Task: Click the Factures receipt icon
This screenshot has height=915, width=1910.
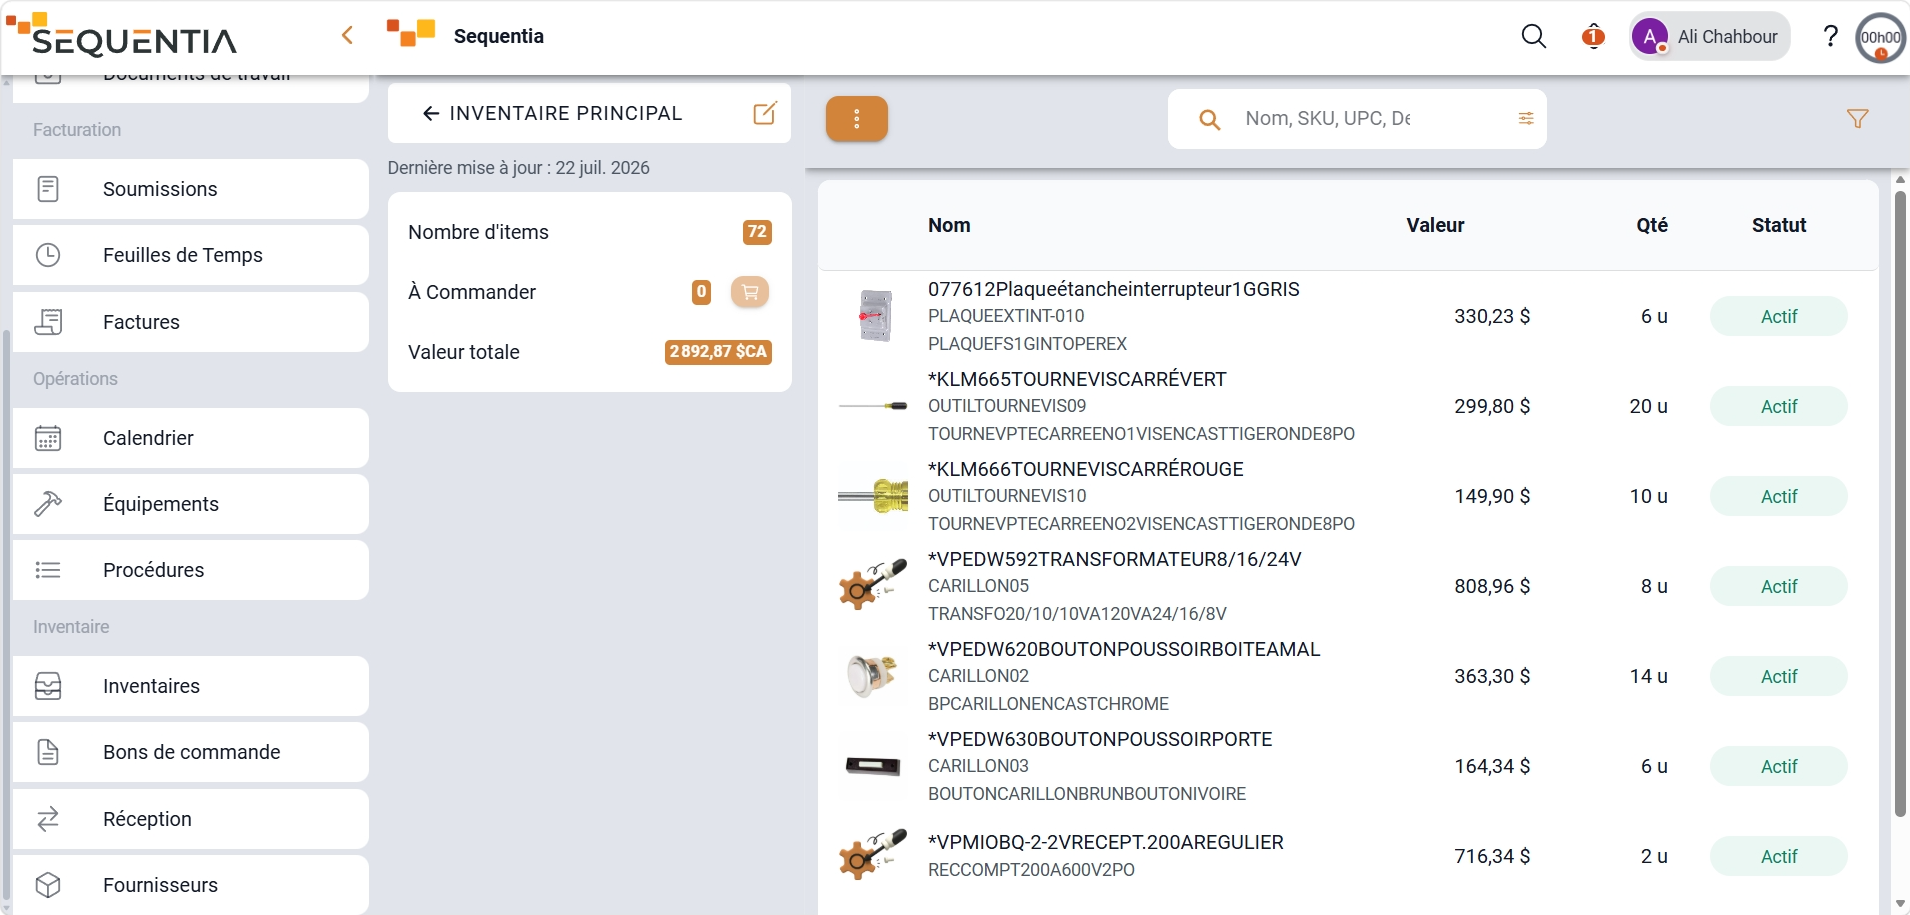Action: click(48, 322)
